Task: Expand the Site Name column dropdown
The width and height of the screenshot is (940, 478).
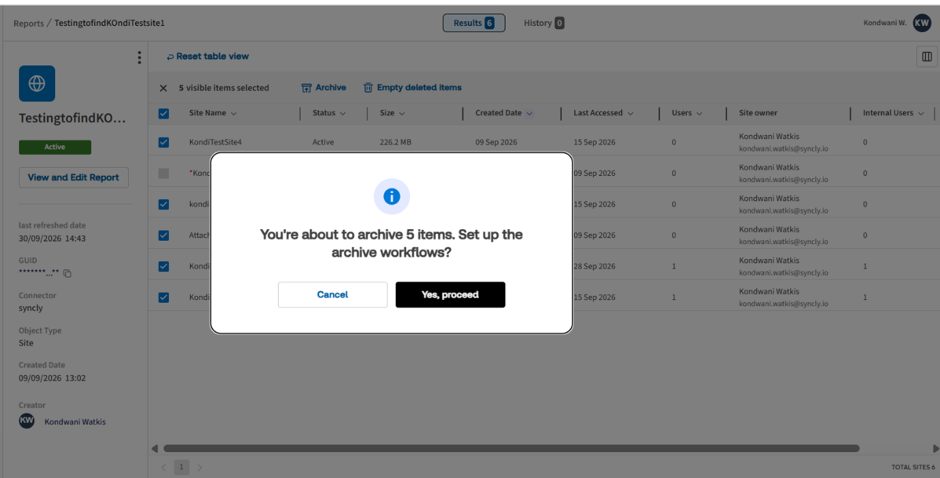Action: coord(234,113)
